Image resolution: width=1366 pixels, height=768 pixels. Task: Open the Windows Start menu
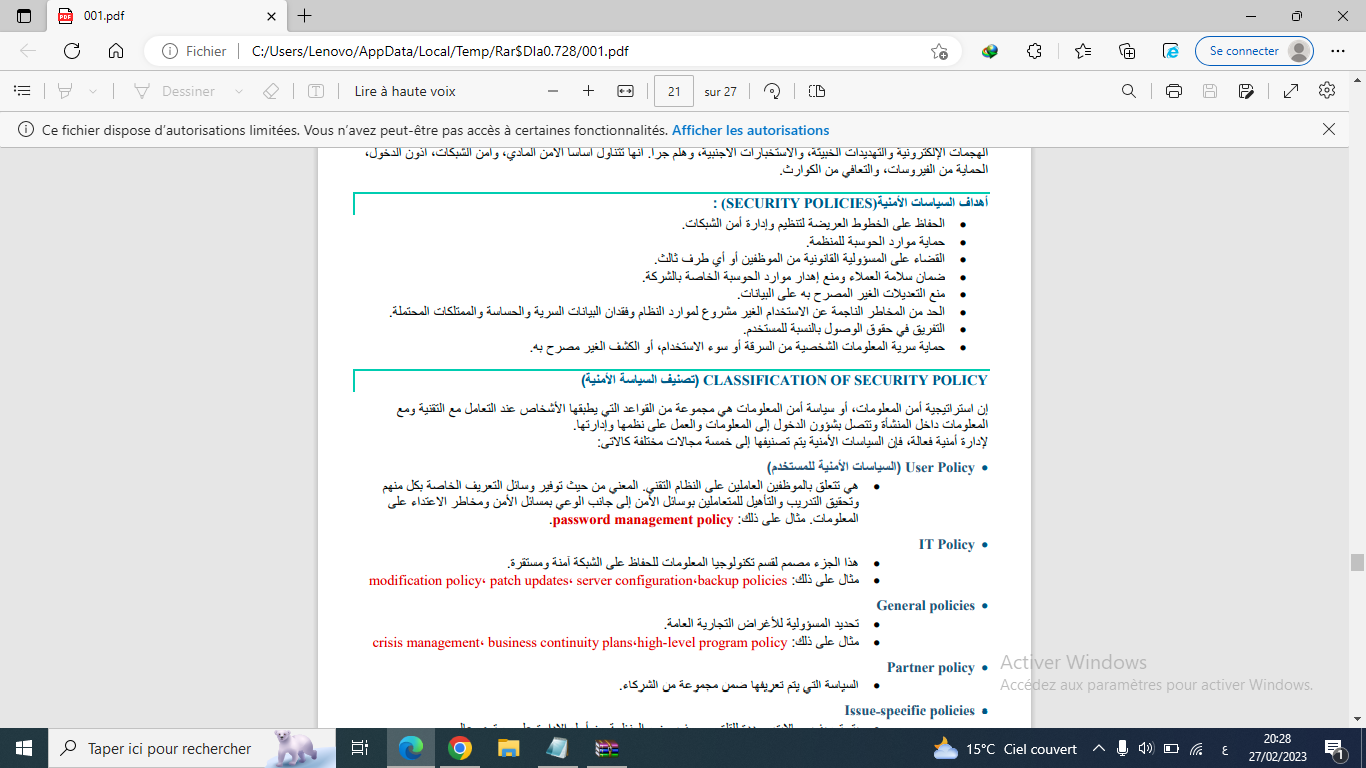tap(23, 748)
